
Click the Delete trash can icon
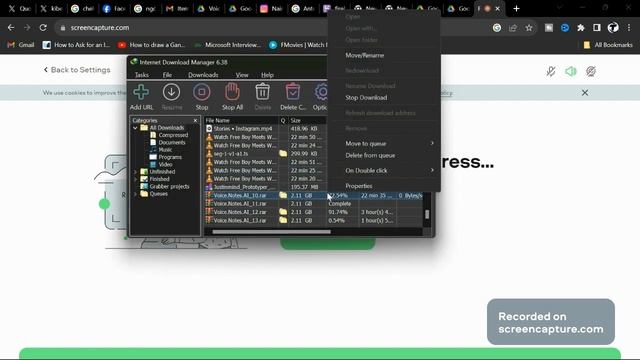click(x=262, y=92)
